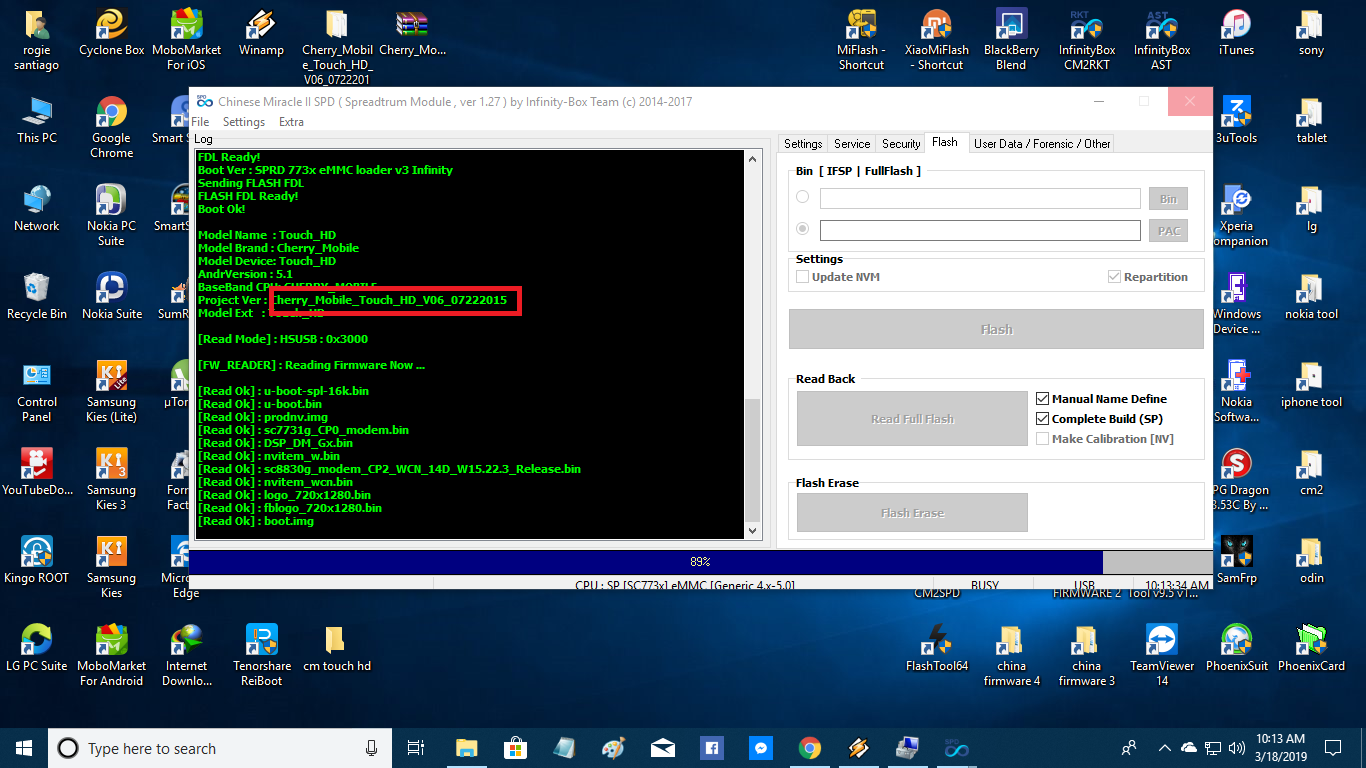
Task: Select the Flash tab
Action: [x=945, y=143]
